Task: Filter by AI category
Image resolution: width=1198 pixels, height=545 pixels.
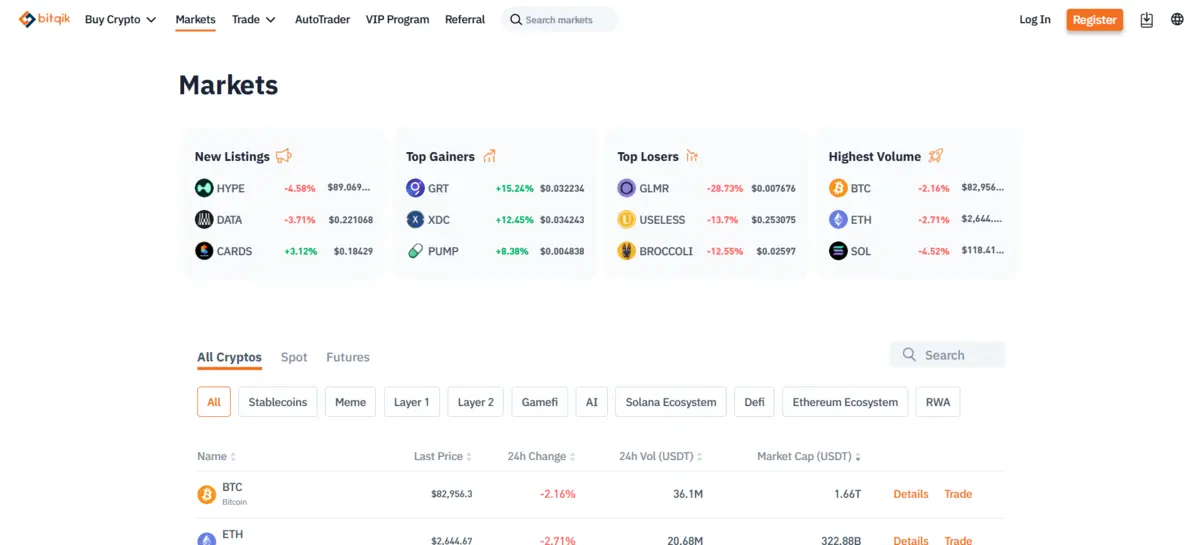Action: (x=592, y=402)
